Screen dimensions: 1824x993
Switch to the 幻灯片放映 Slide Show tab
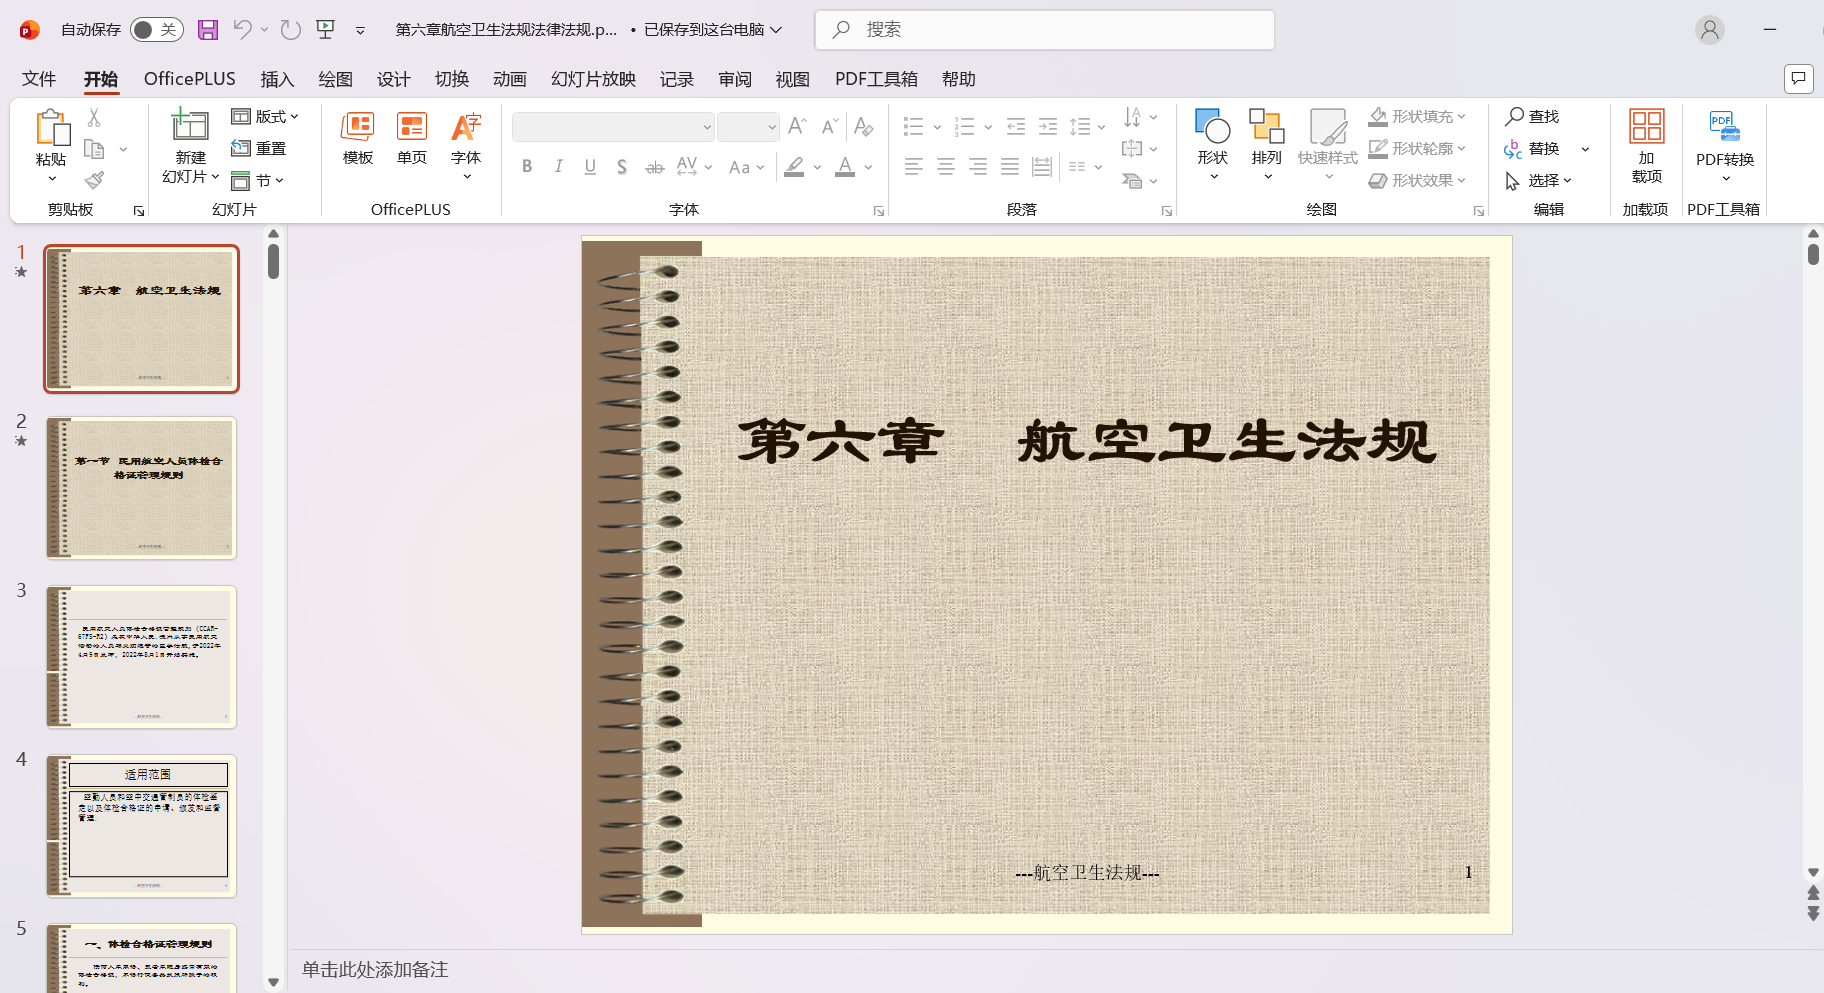tap(593, 79)
